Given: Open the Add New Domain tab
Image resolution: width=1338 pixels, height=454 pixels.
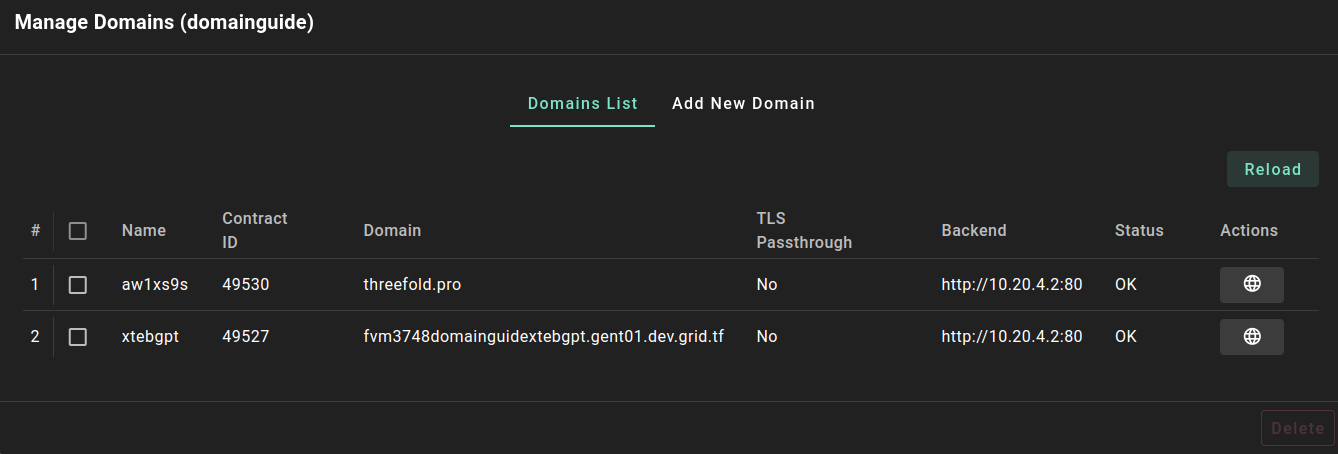Looking at the screenshot, I should coord(743,104).
